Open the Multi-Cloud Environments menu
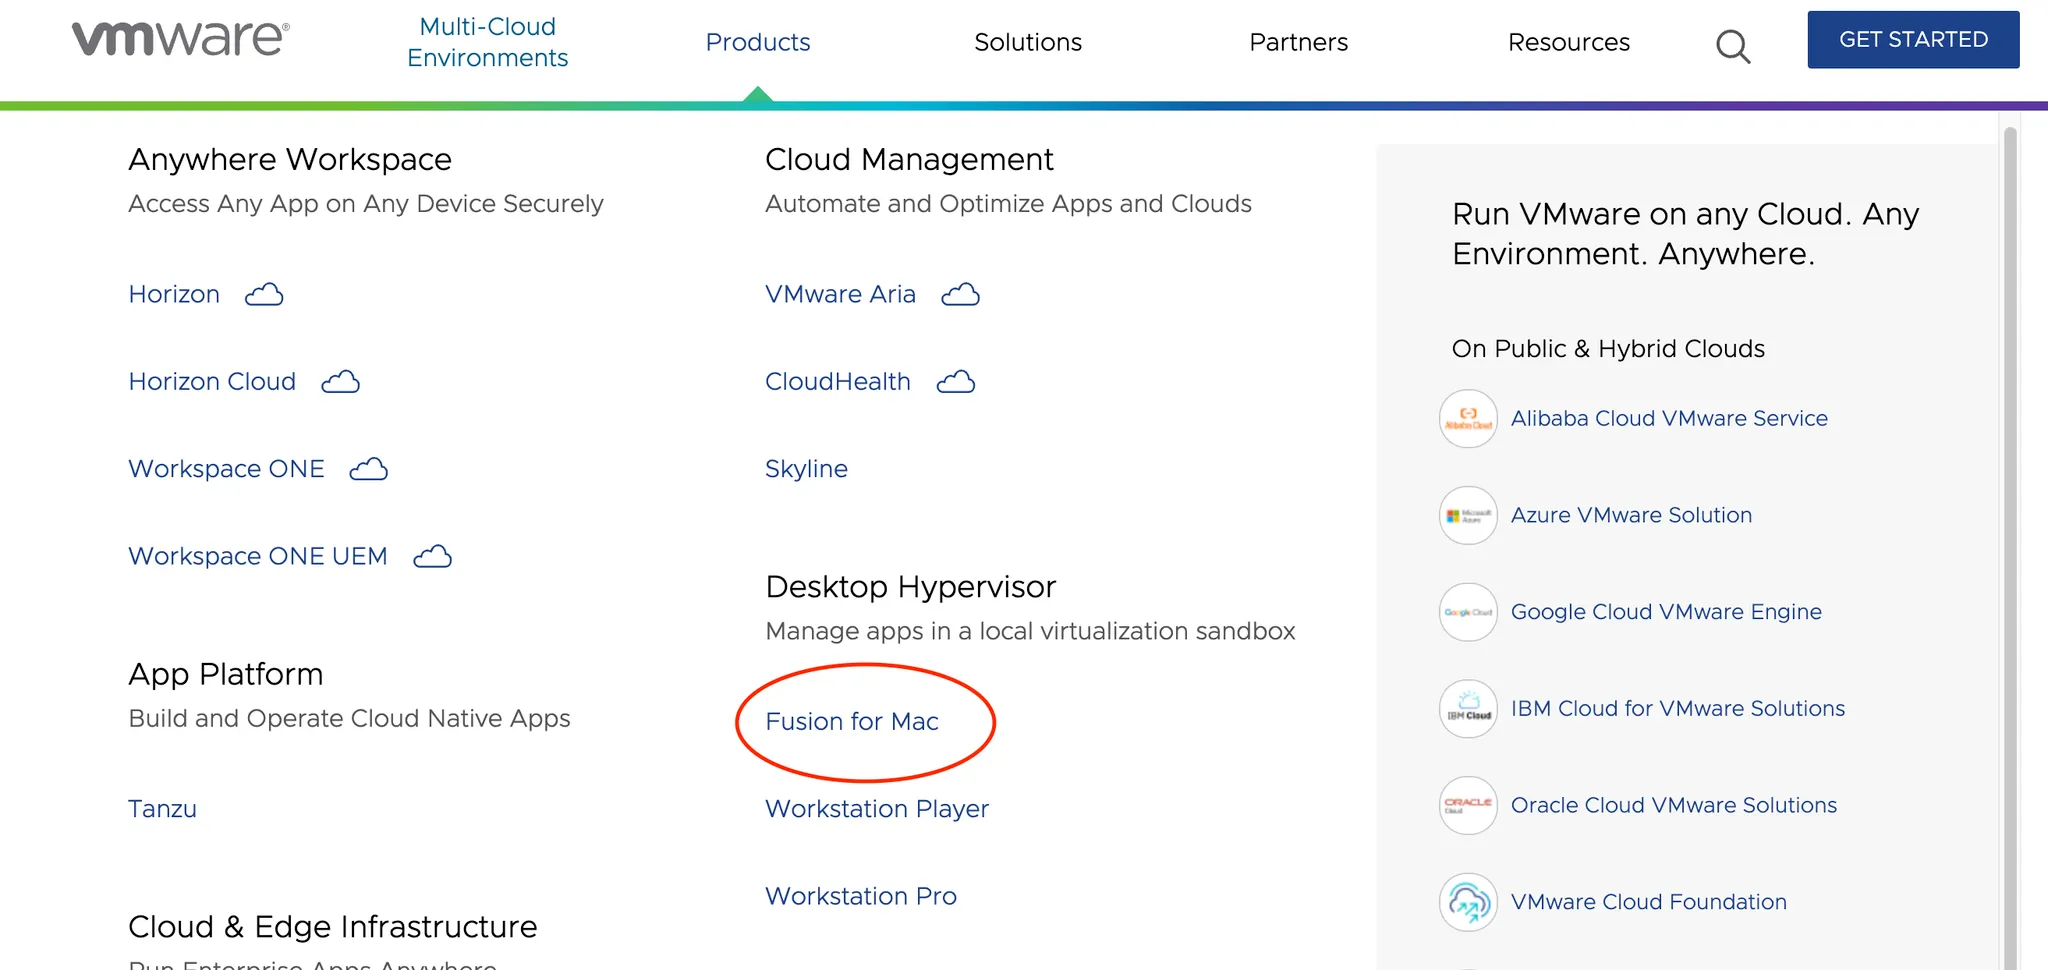This screenshot has width=2048, height=970. coord(487,42)
